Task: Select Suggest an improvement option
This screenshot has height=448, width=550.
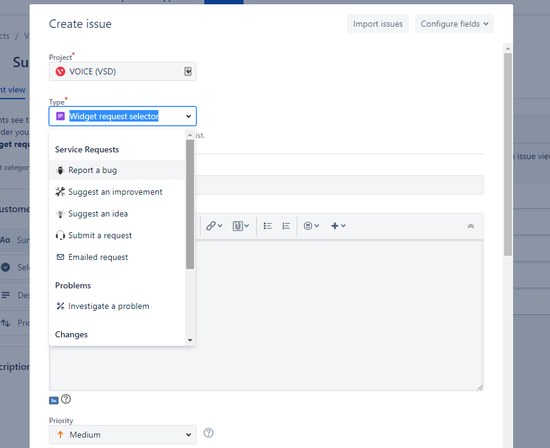Action: click(x=117, y=192)
